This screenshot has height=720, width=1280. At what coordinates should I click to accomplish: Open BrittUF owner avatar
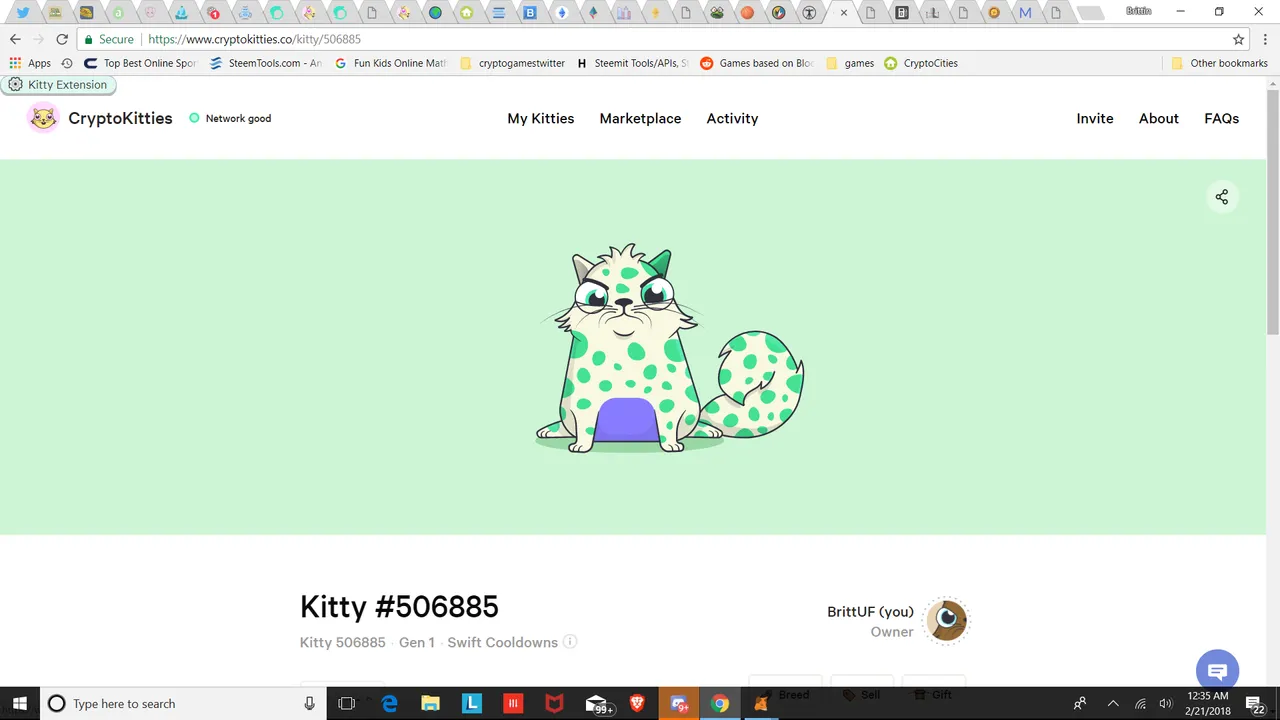coord(946,620)
